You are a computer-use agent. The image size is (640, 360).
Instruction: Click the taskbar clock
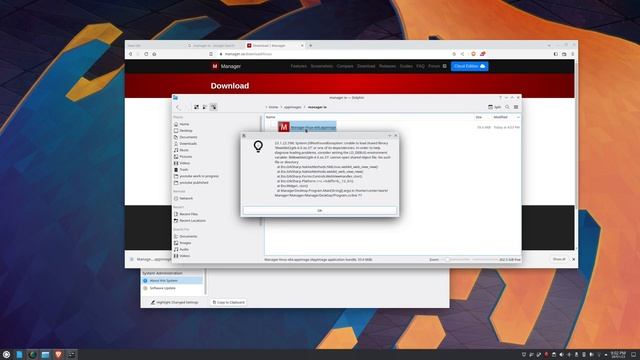(x=618, y=354)
